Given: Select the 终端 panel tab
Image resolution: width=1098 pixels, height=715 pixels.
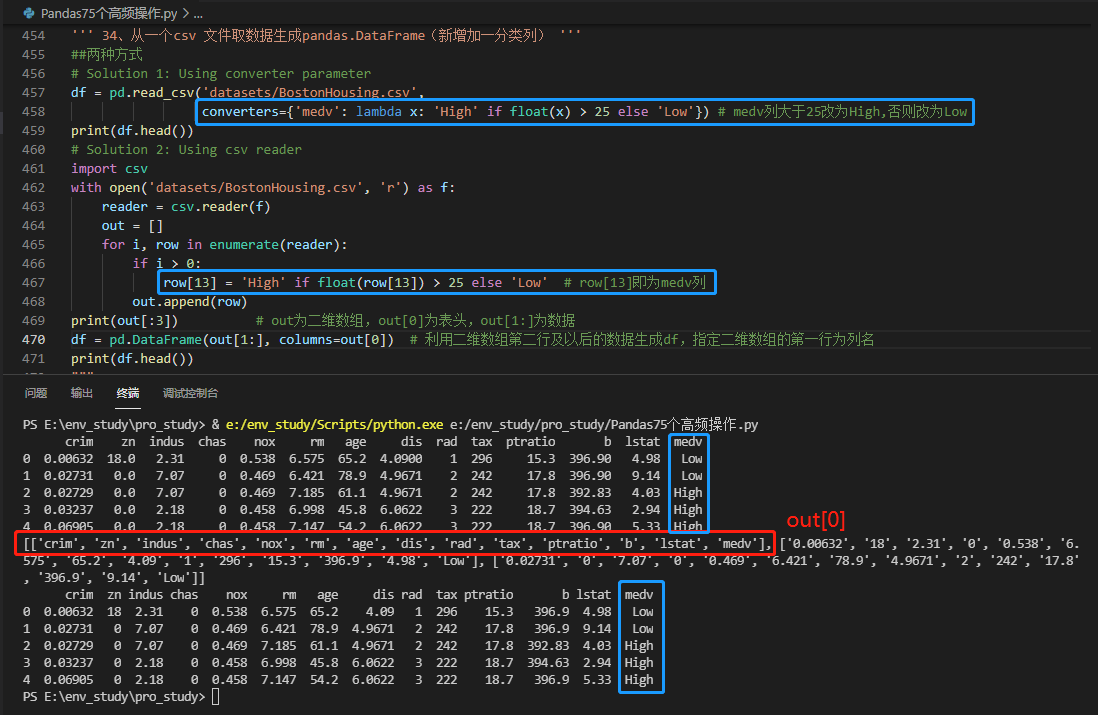Looking at the screenshot, I should coord(128,393).
